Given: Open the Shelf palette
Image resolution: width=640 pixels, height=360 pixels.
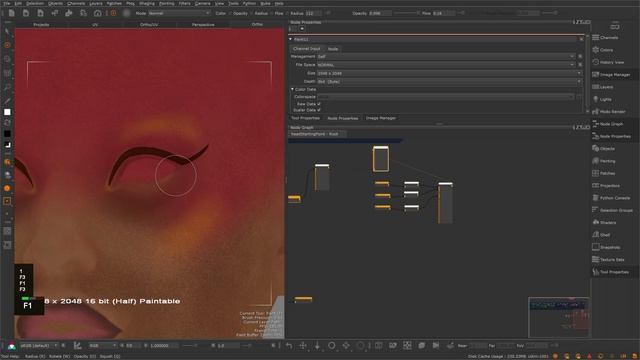Looking at the screenshot, I should tap(602, 235).
